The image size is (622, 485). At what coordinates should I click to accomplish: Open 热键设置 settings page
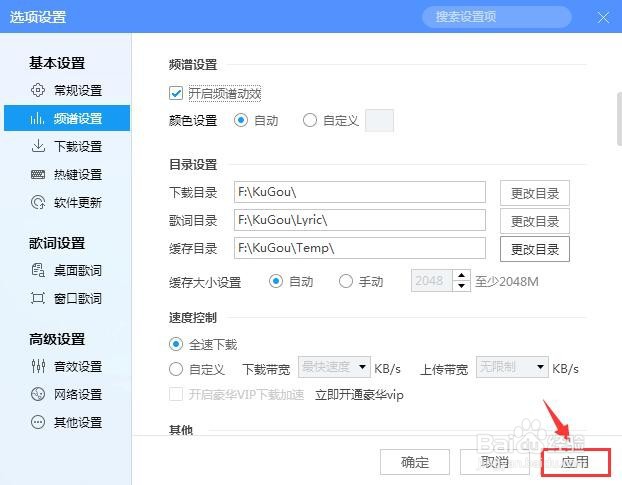(67, 174)
